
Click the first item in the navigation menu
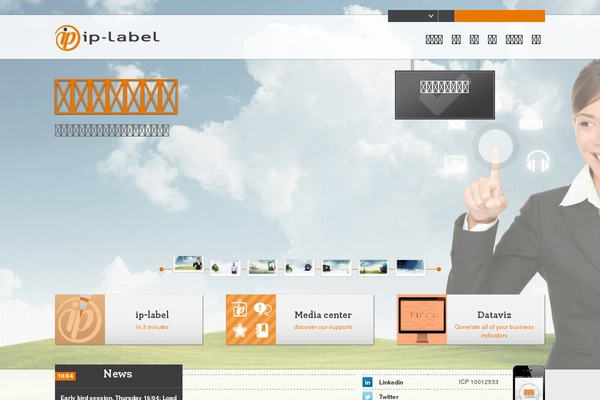click(x=434, y=40)
